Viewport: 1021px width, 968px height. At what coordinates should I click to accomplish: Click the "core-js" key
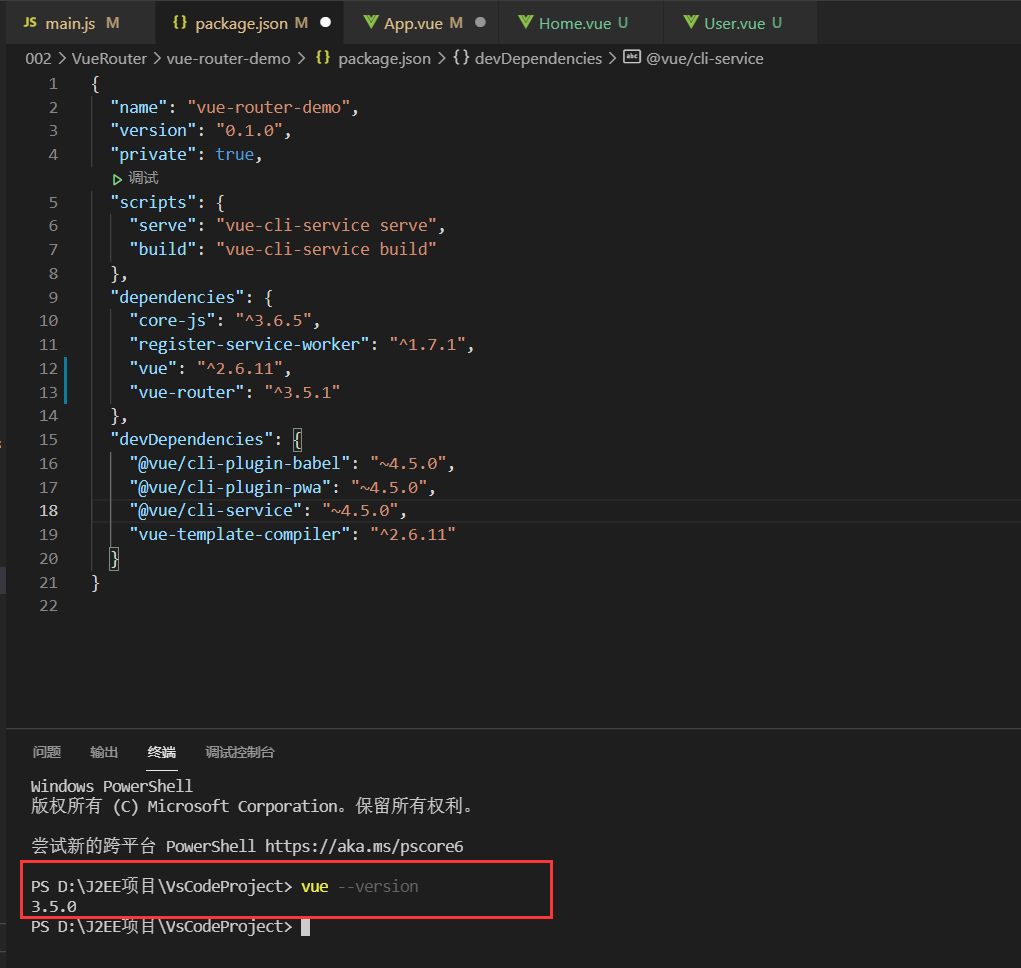click(172, 321)
